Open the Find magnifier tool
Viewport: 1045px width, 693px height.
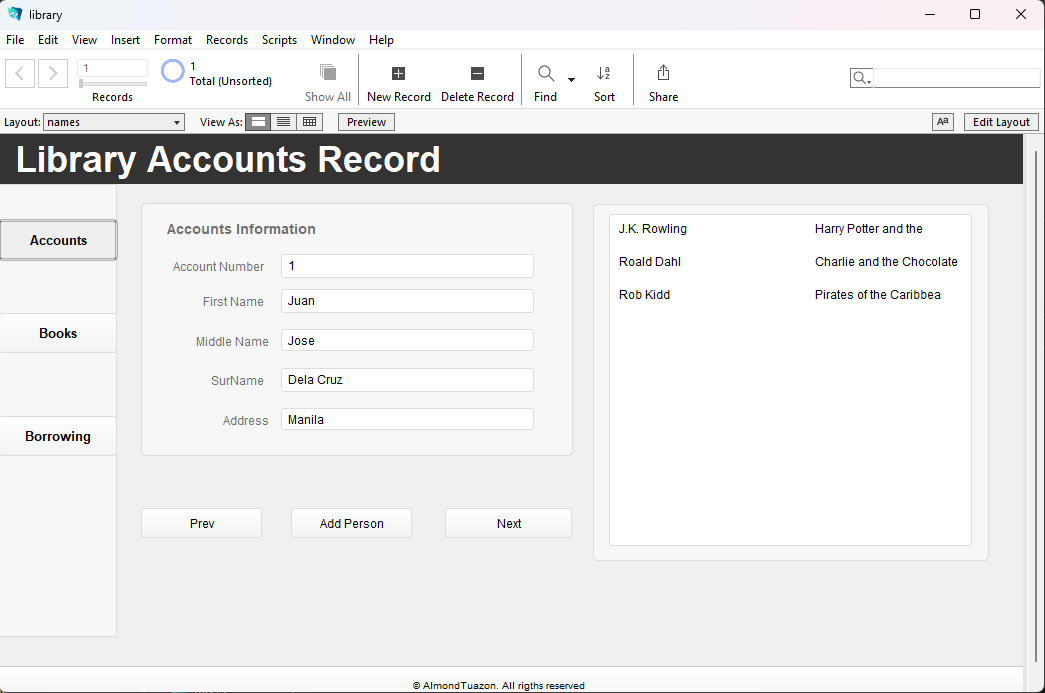tap(546, 74)
